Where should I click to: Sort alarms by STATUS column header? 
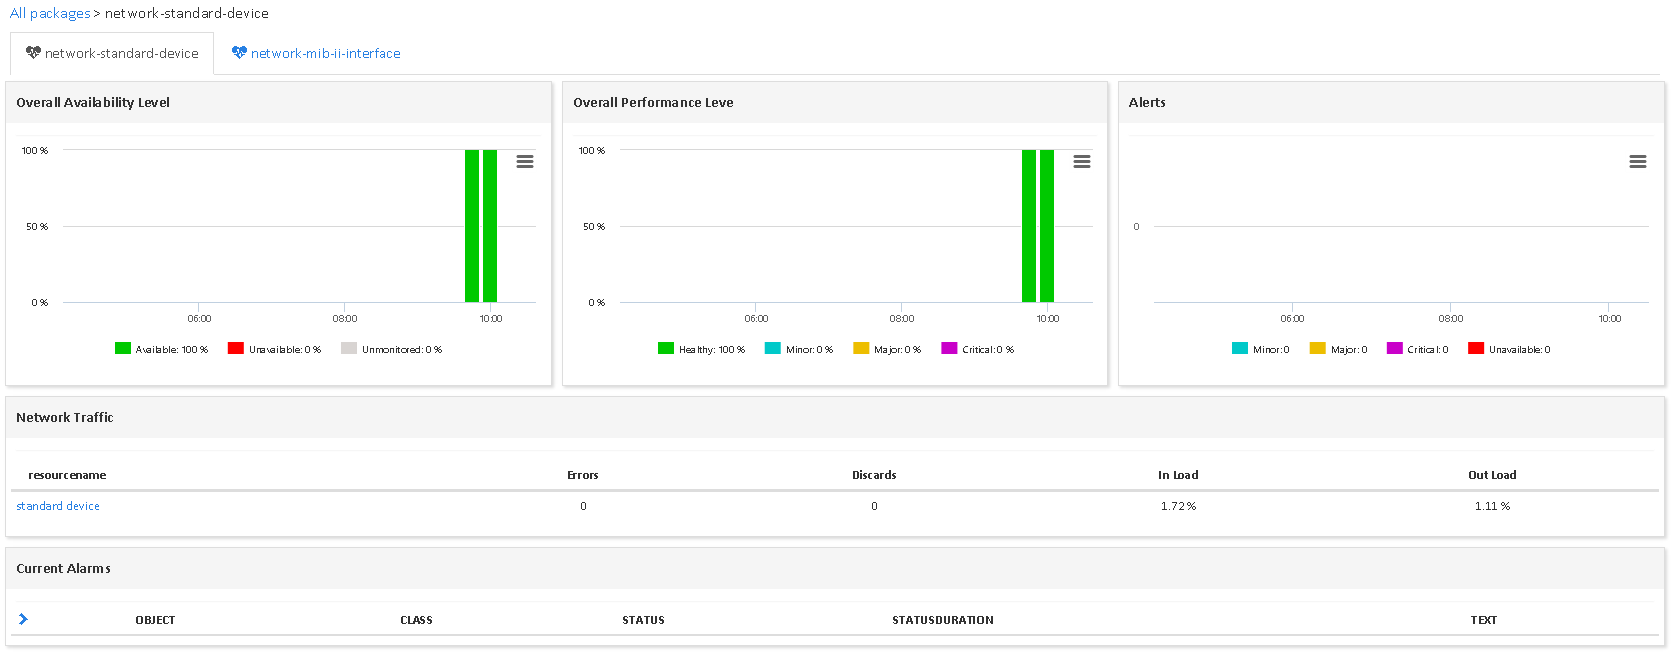tap(643, 620)
